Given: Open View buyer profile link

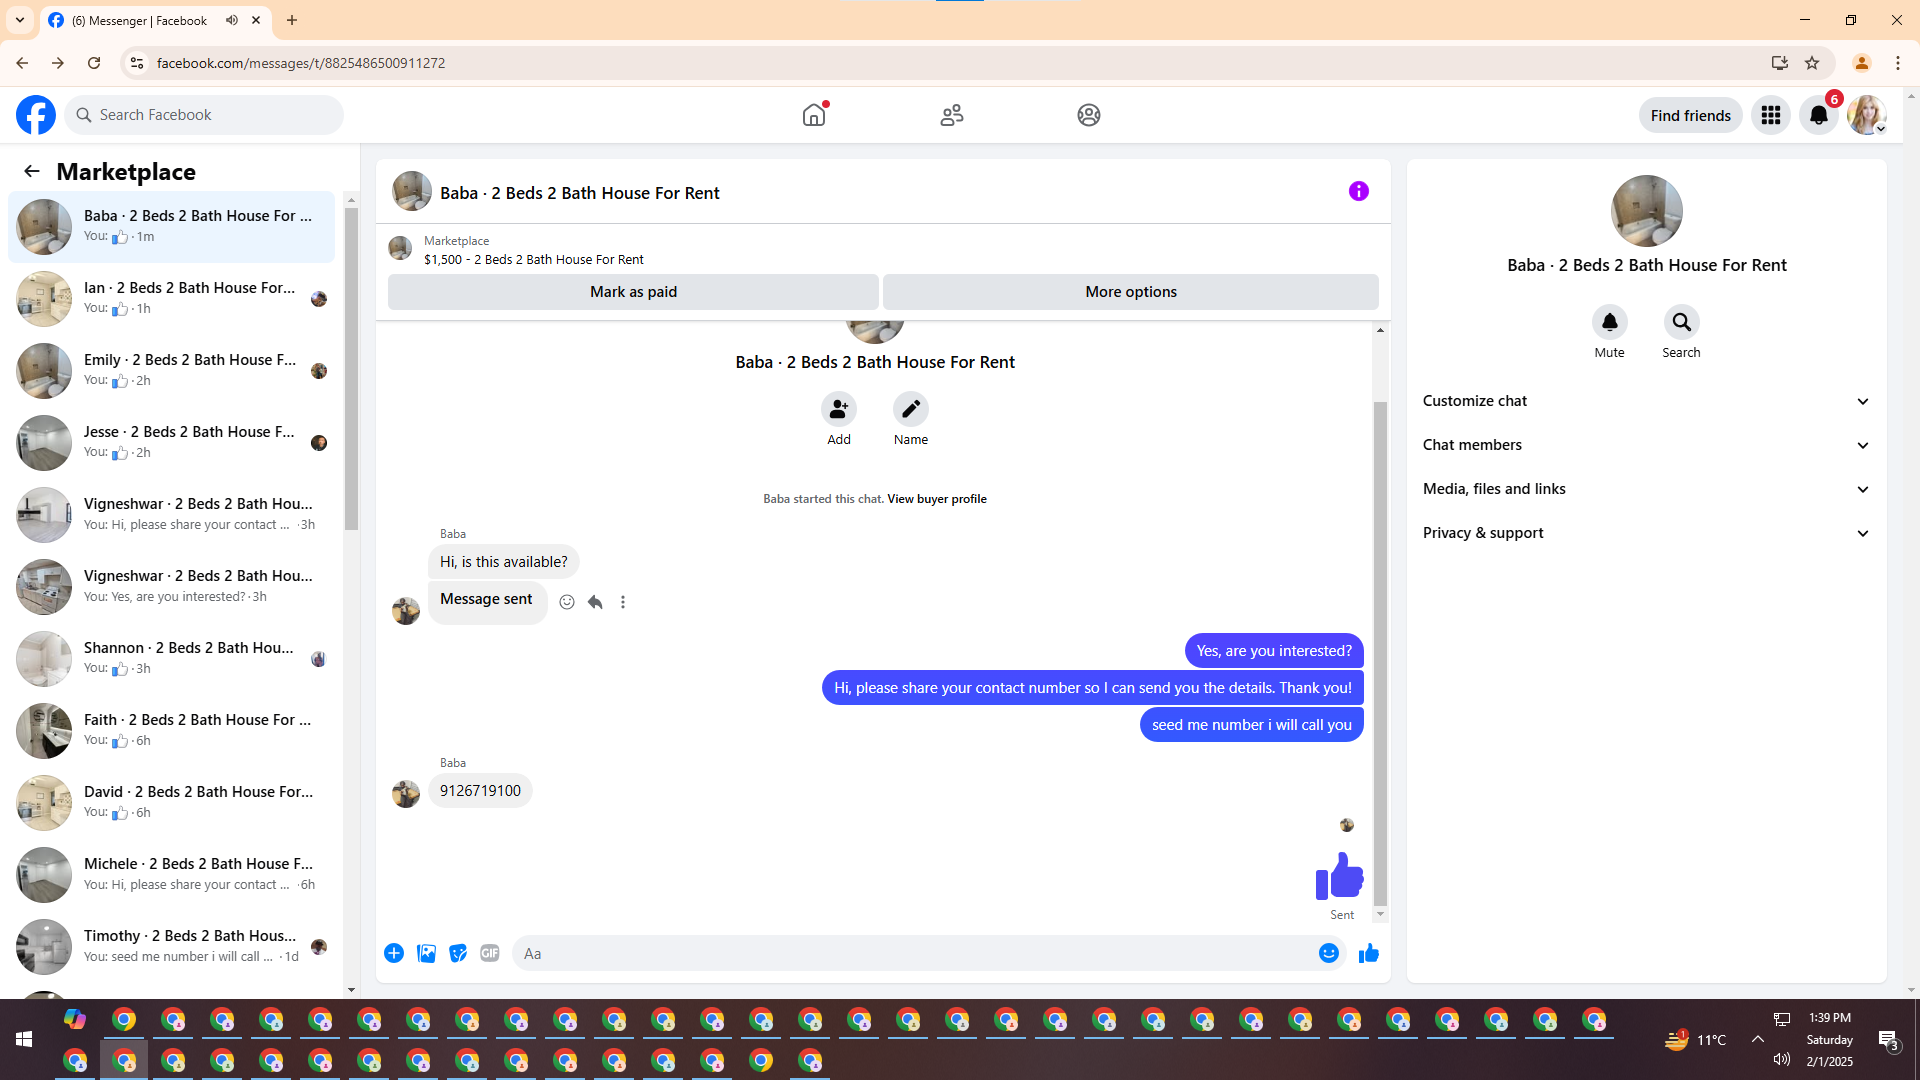Looking at the screenshot, I should 936,499.
